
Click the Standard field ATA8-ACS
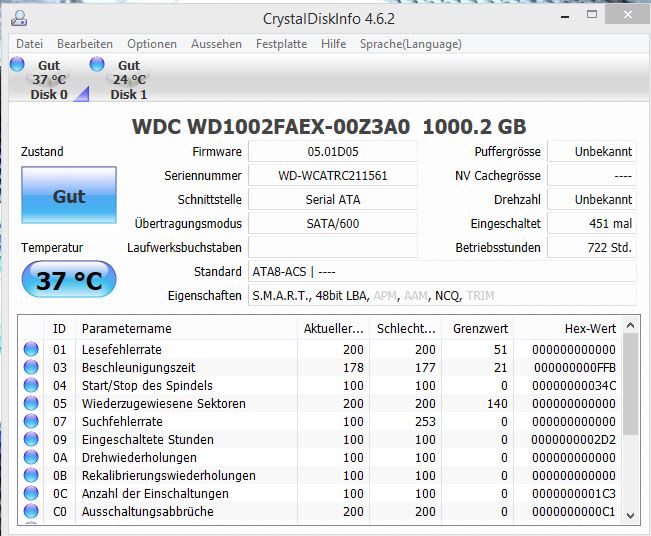coord(443,272)
